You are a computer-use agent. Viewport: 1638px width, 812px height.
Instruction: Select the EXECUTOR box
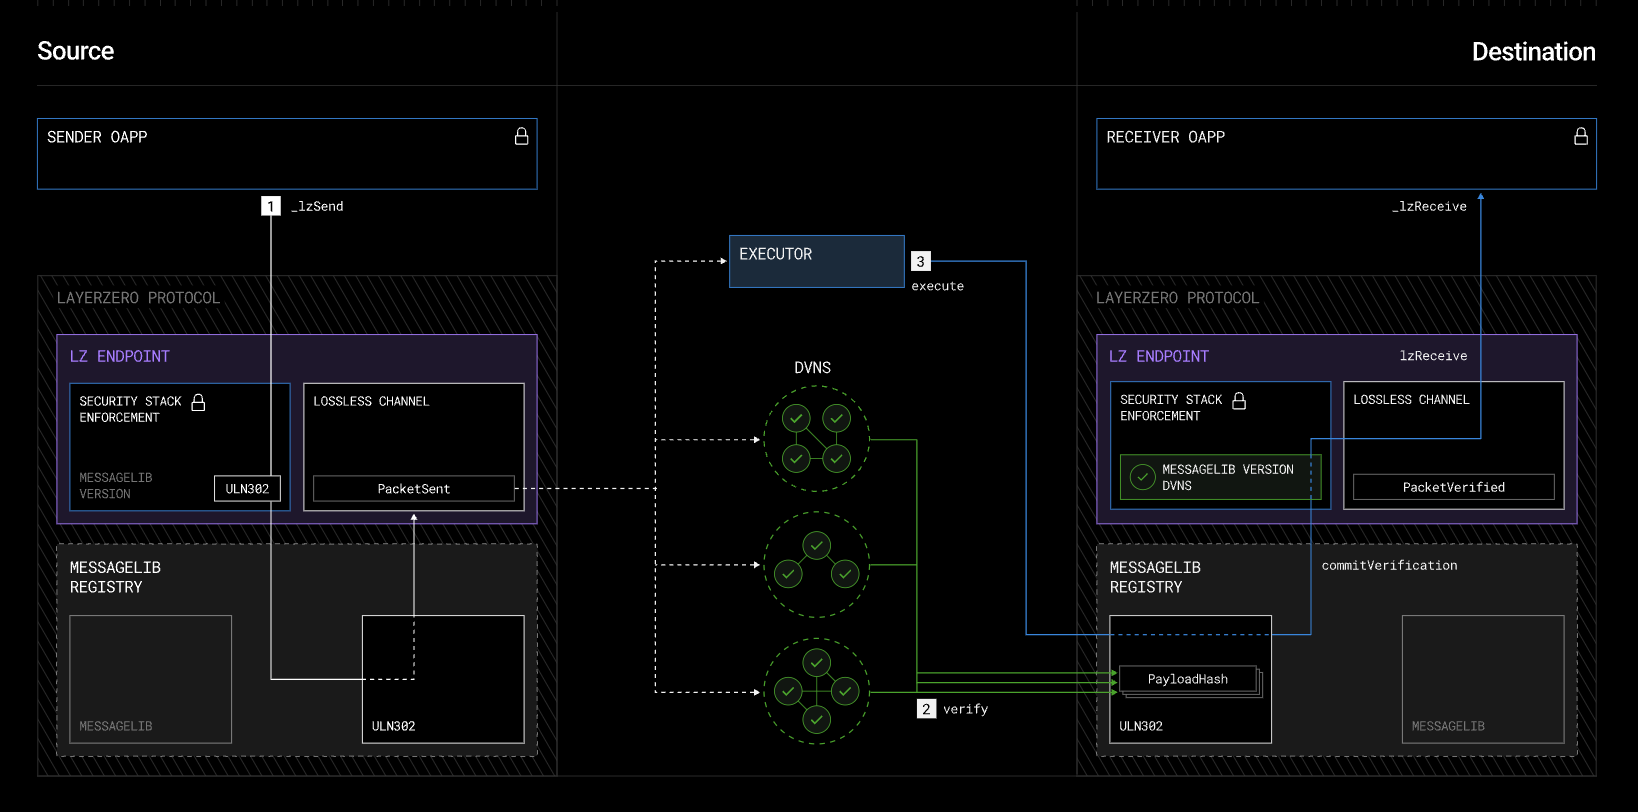pyautogui.click(x=817, y=261)
